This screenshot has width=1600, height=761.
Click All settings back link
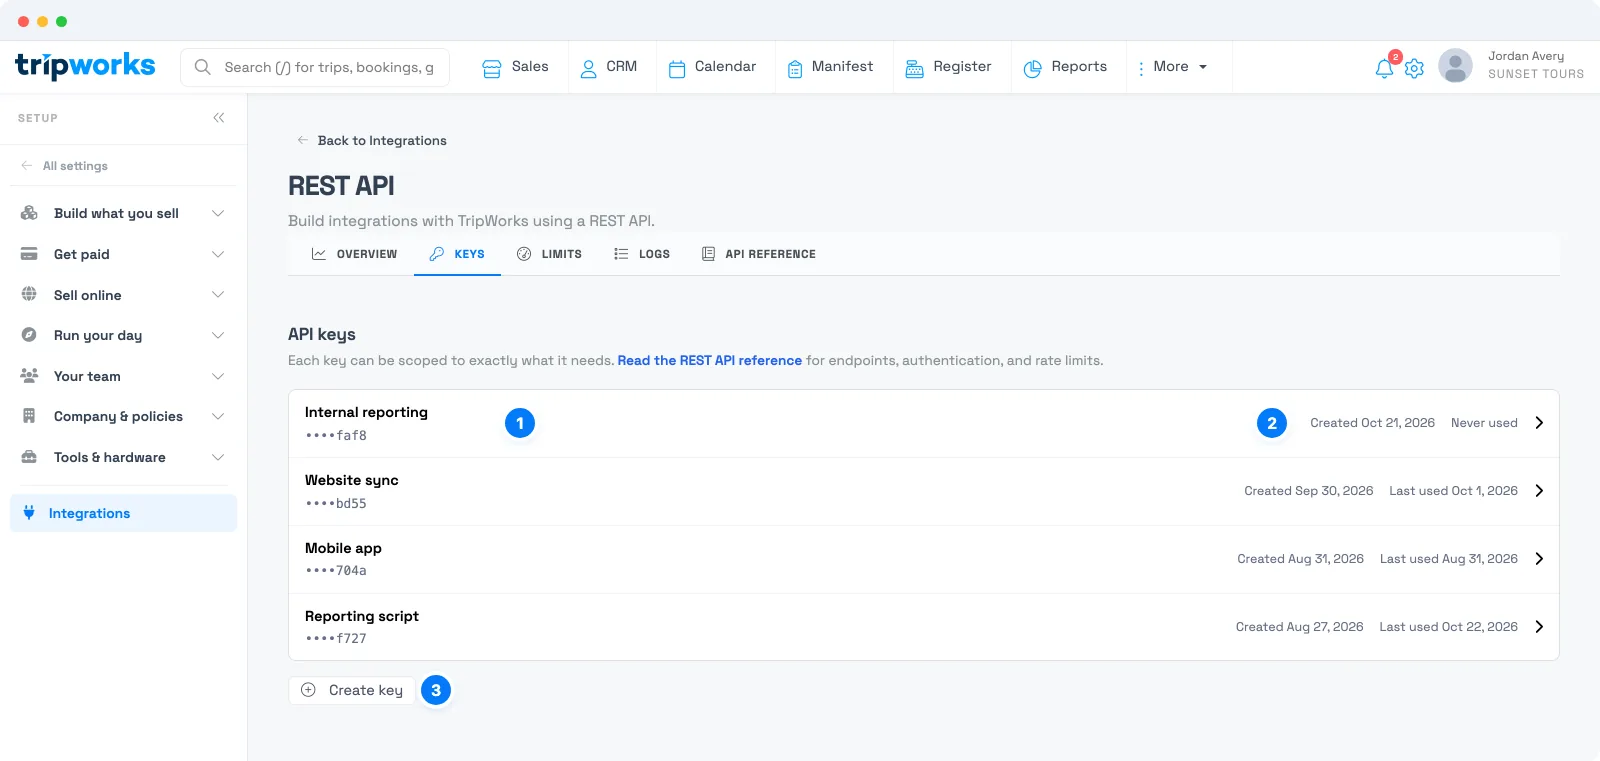[65, 166]
